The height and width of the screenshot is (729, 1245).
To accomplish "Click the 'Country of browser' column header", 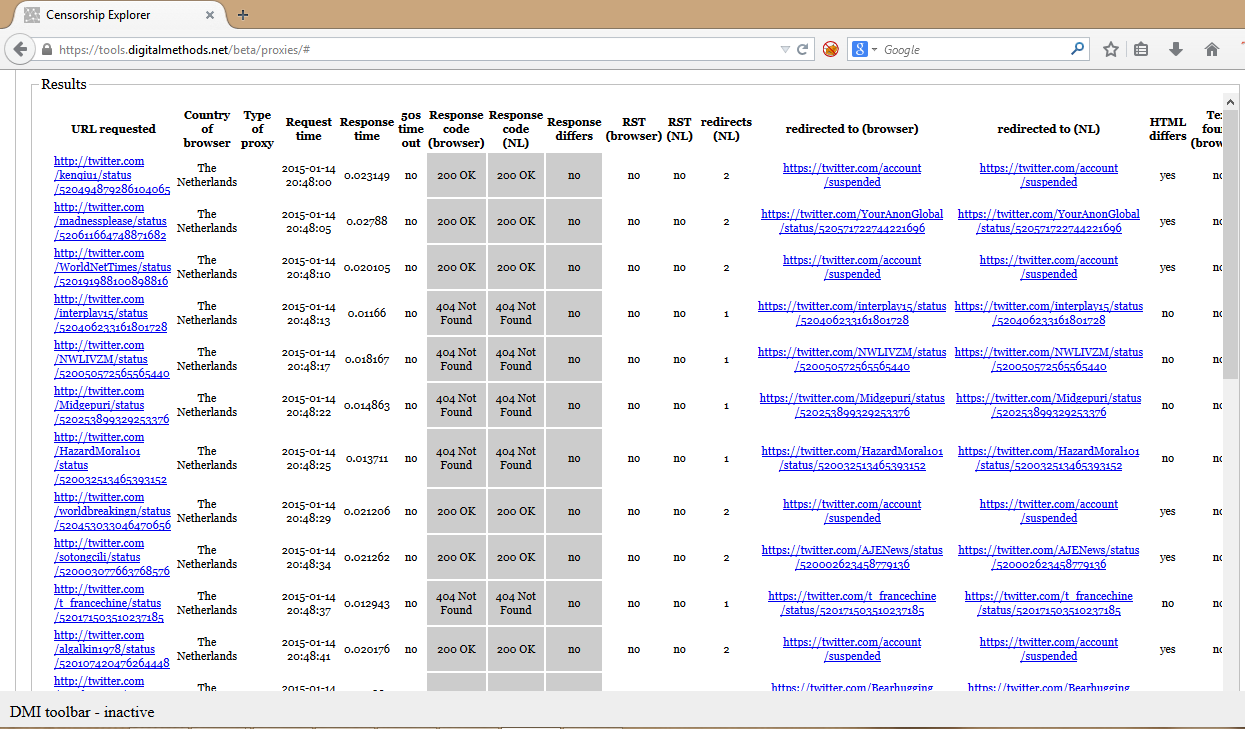I will [207, 129].
